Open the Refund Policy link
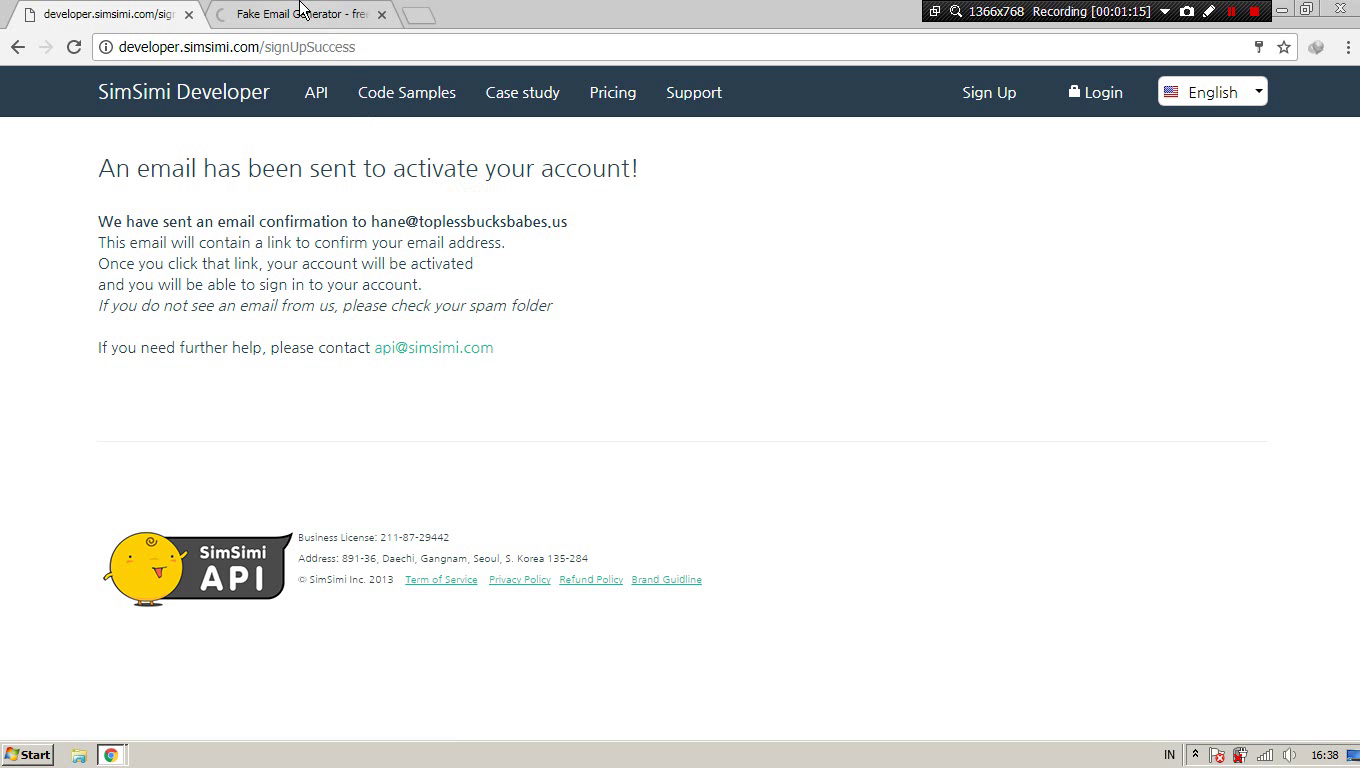 tap(591, 580)
